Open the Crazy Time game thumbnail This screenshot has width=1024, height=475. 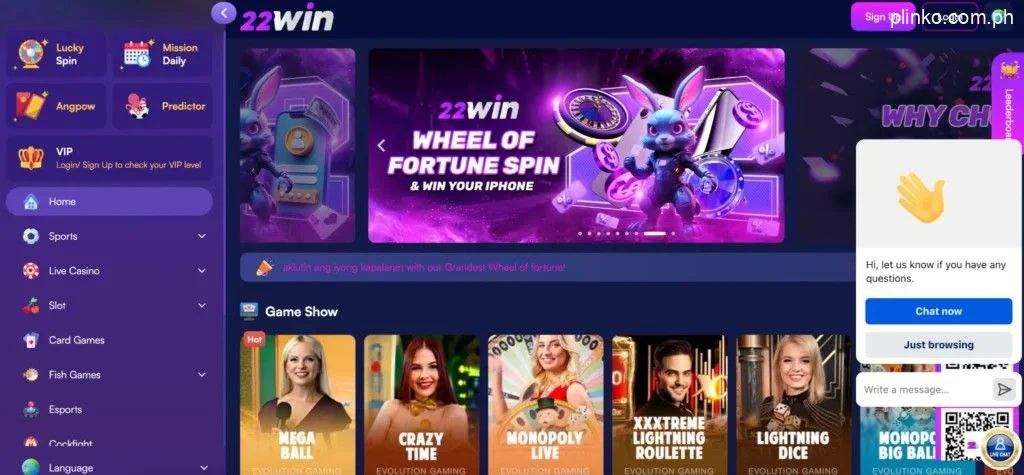421,404
